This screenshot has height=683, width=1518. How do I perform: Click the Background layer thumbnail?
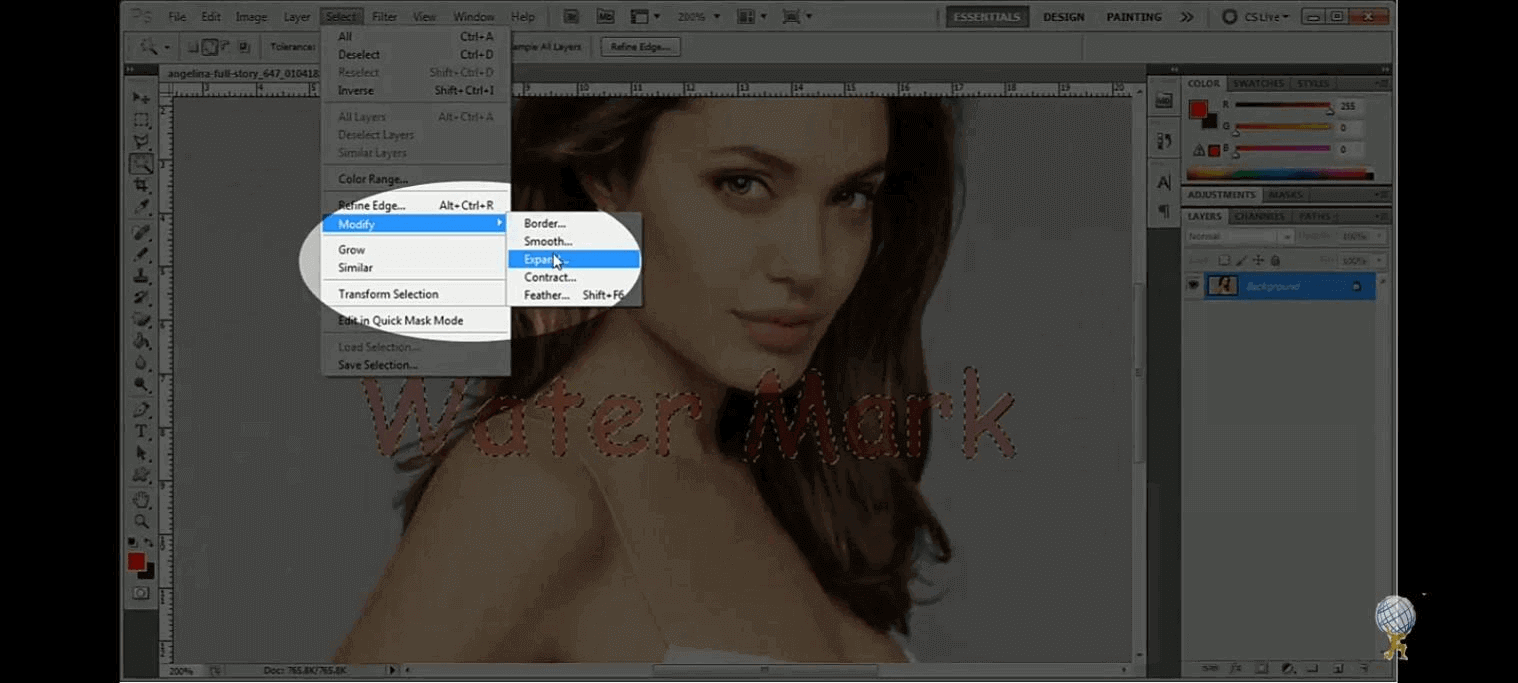coord(1222,286)
